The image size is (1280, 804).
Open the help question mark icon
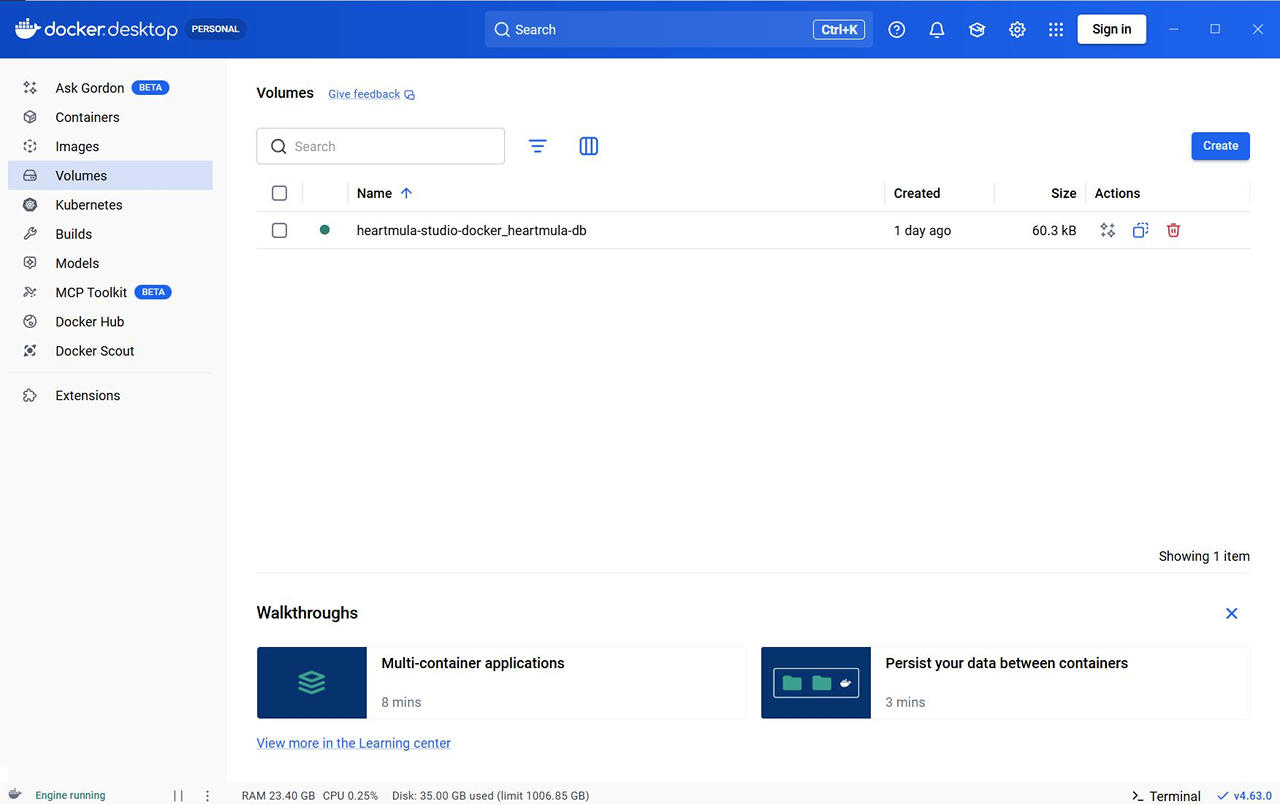(896, 30)
